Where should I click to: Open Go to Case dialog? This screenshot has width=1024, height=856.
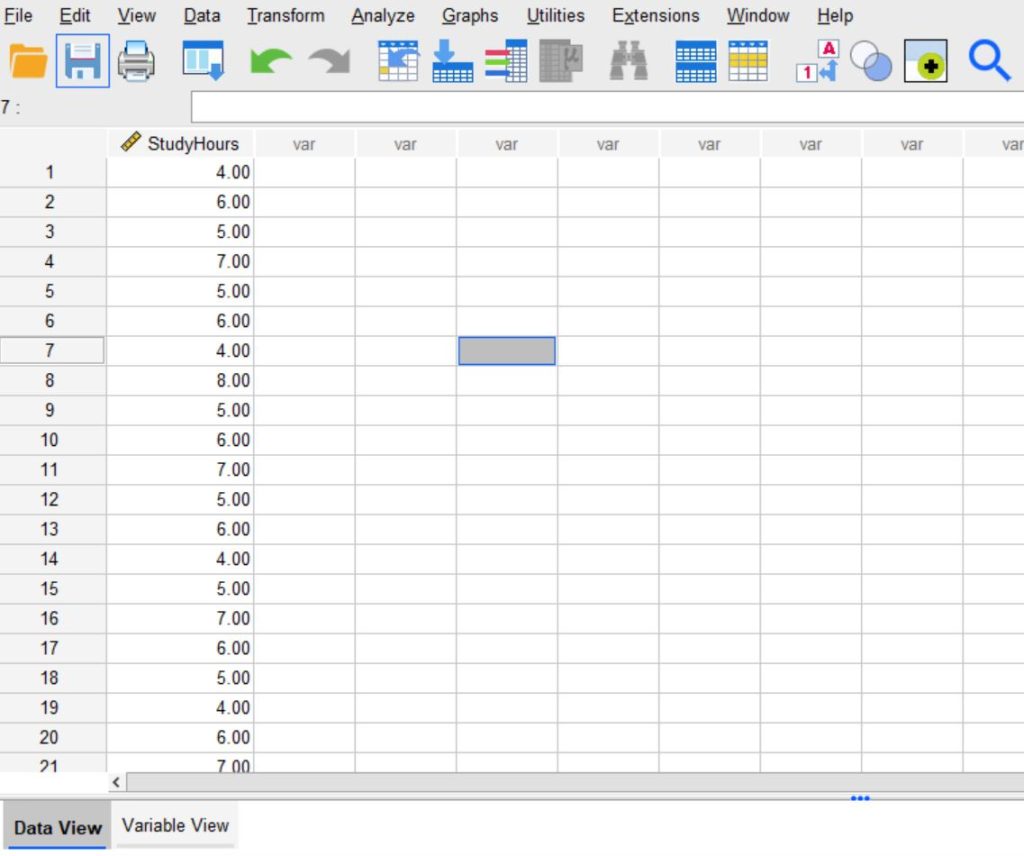point(399,61)
